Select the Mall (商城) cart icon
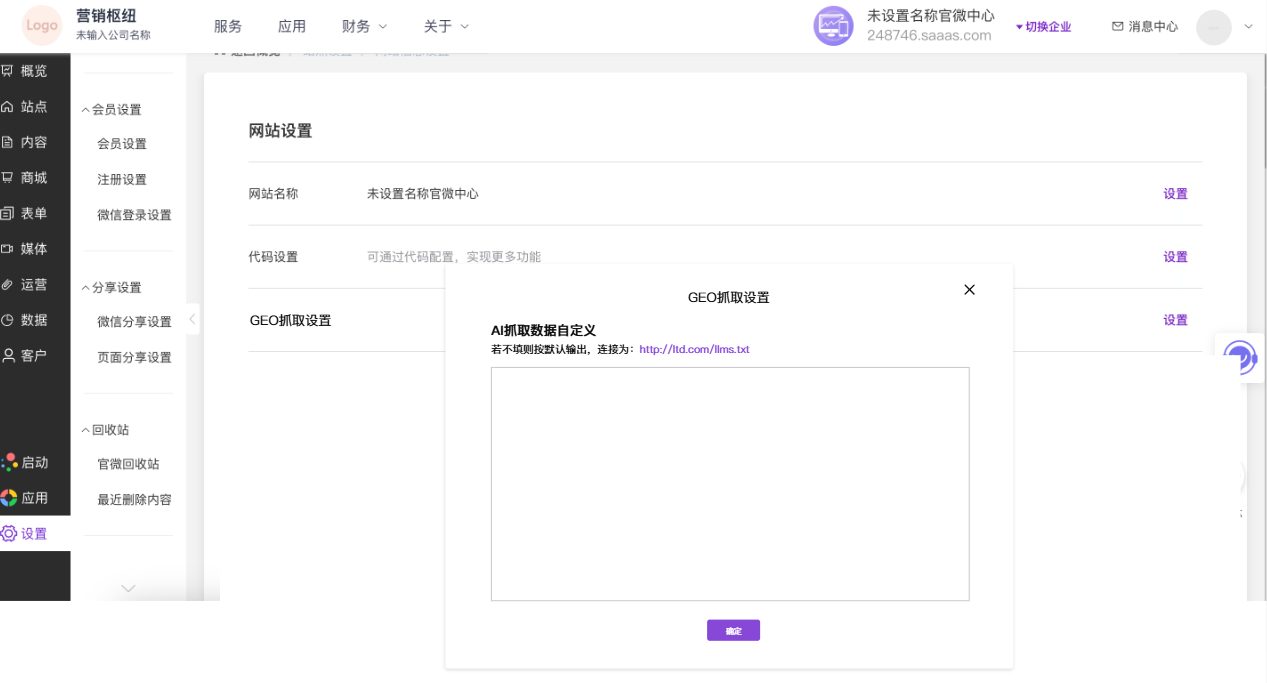This screenshot has height=683, width=1267. [x=7, y=178]
